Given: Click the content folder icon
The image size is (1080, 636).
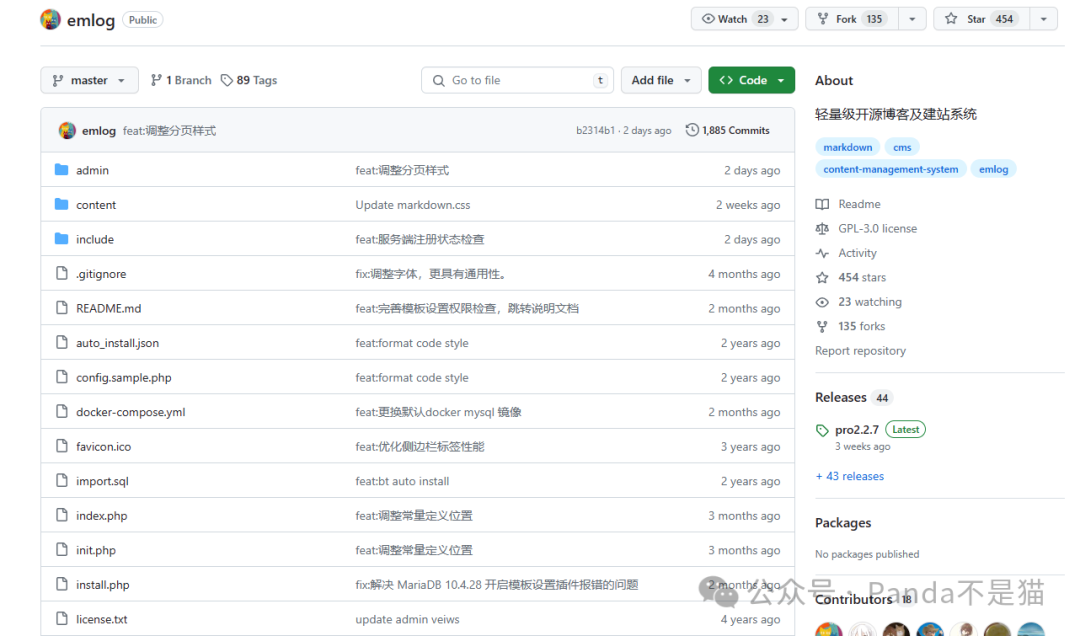Looking at the screenshot, I should (61, 204).
